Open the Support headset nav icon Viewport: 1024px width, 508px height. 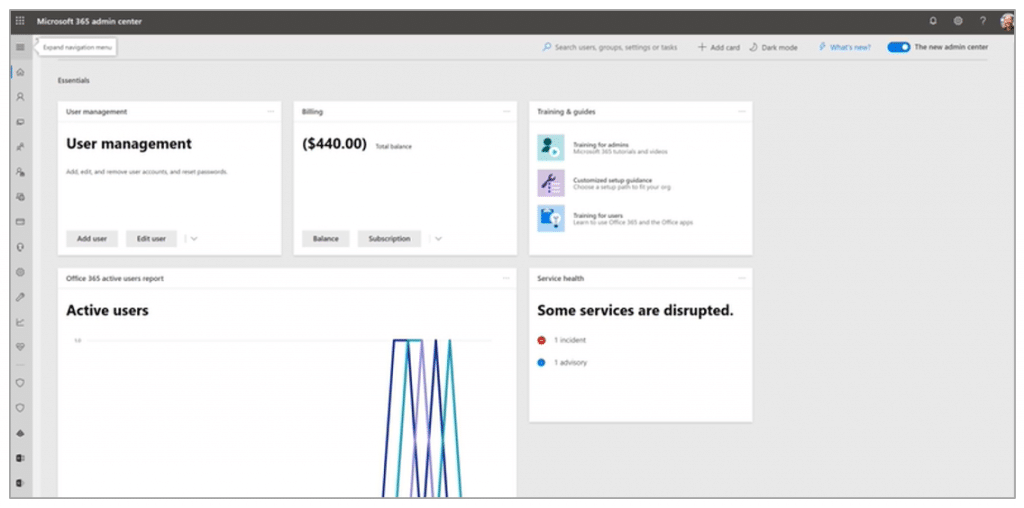[20, 247]
